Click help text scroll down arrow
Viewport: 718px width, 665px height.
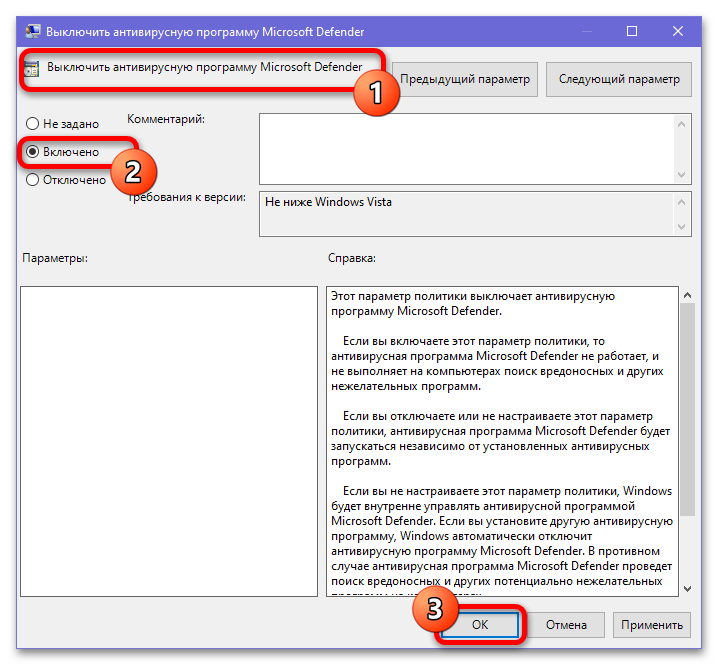687,589
